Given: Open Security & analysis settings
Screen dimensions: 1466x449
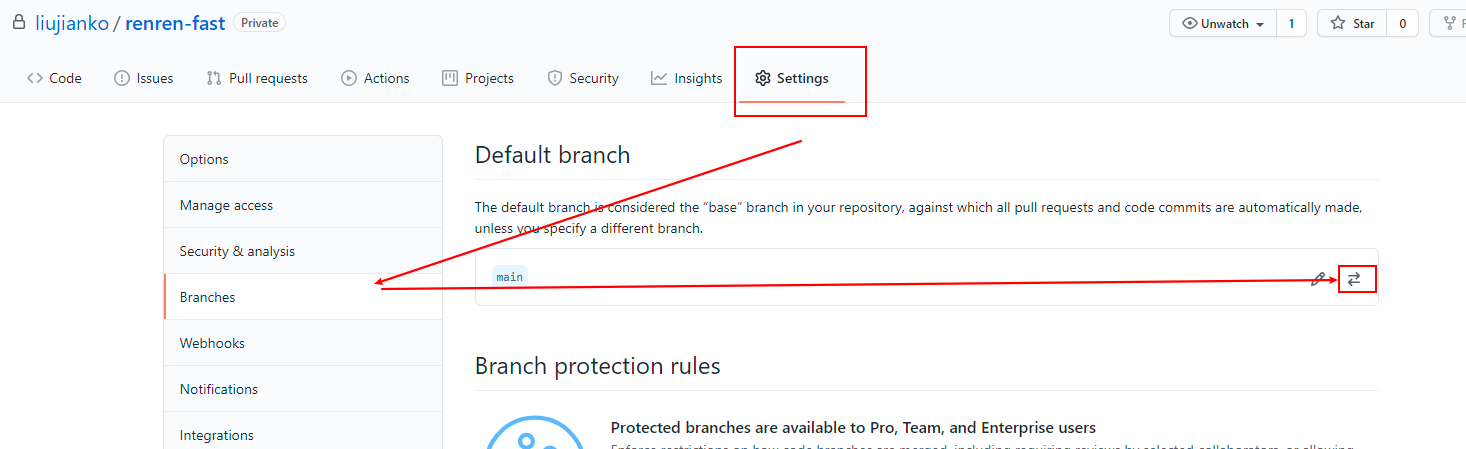Looking at the screenshot, I should click(x=237, y=251).
